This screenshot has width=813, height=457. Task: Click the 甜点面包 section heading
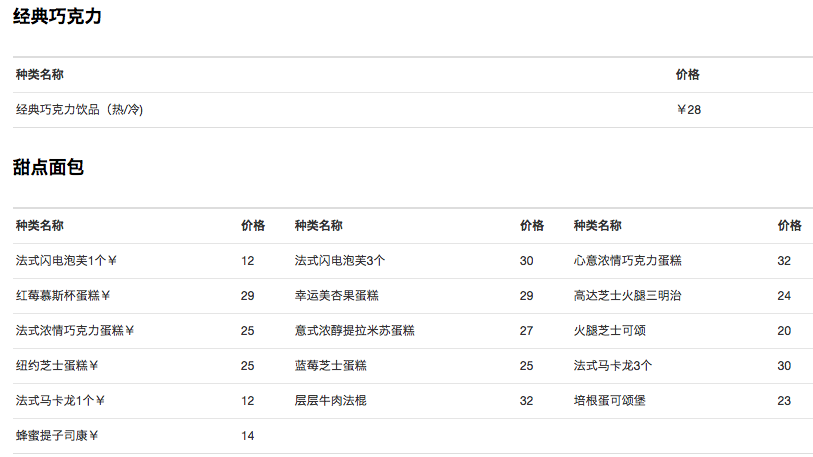click(x=48, y=167)
